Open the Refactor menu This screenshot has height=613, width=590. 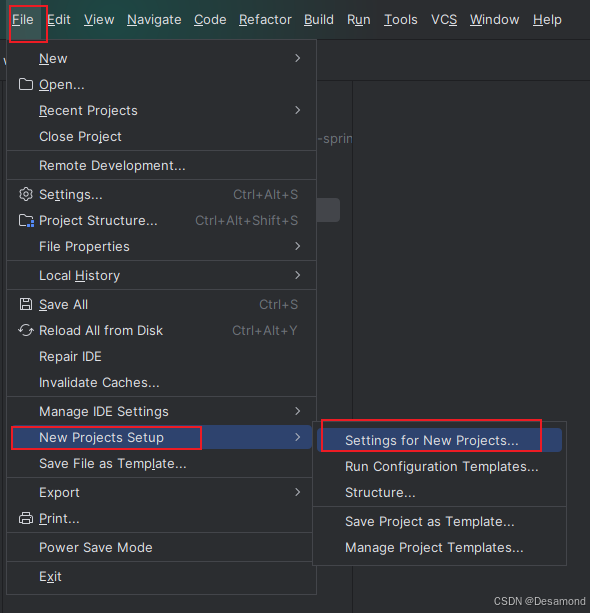pyautogui.click(x=265, y=20)
